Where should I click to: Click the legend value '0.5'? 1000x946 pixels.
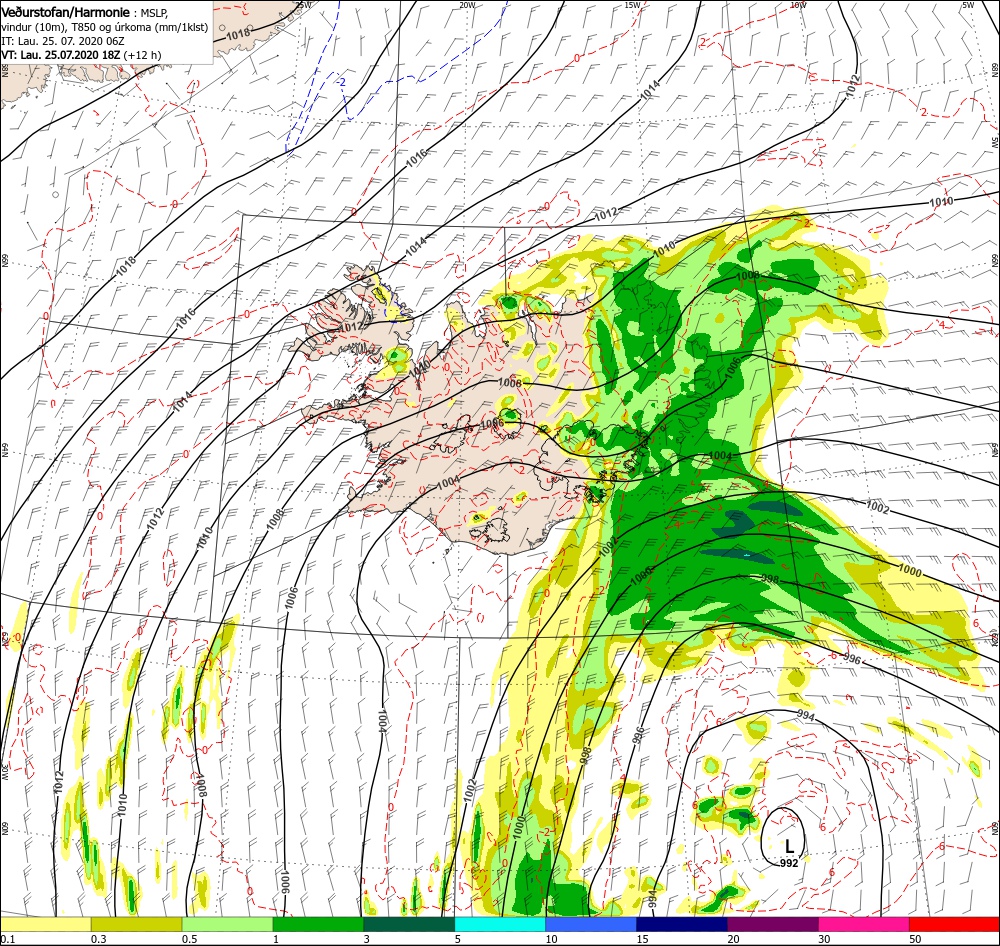point(189,939)
